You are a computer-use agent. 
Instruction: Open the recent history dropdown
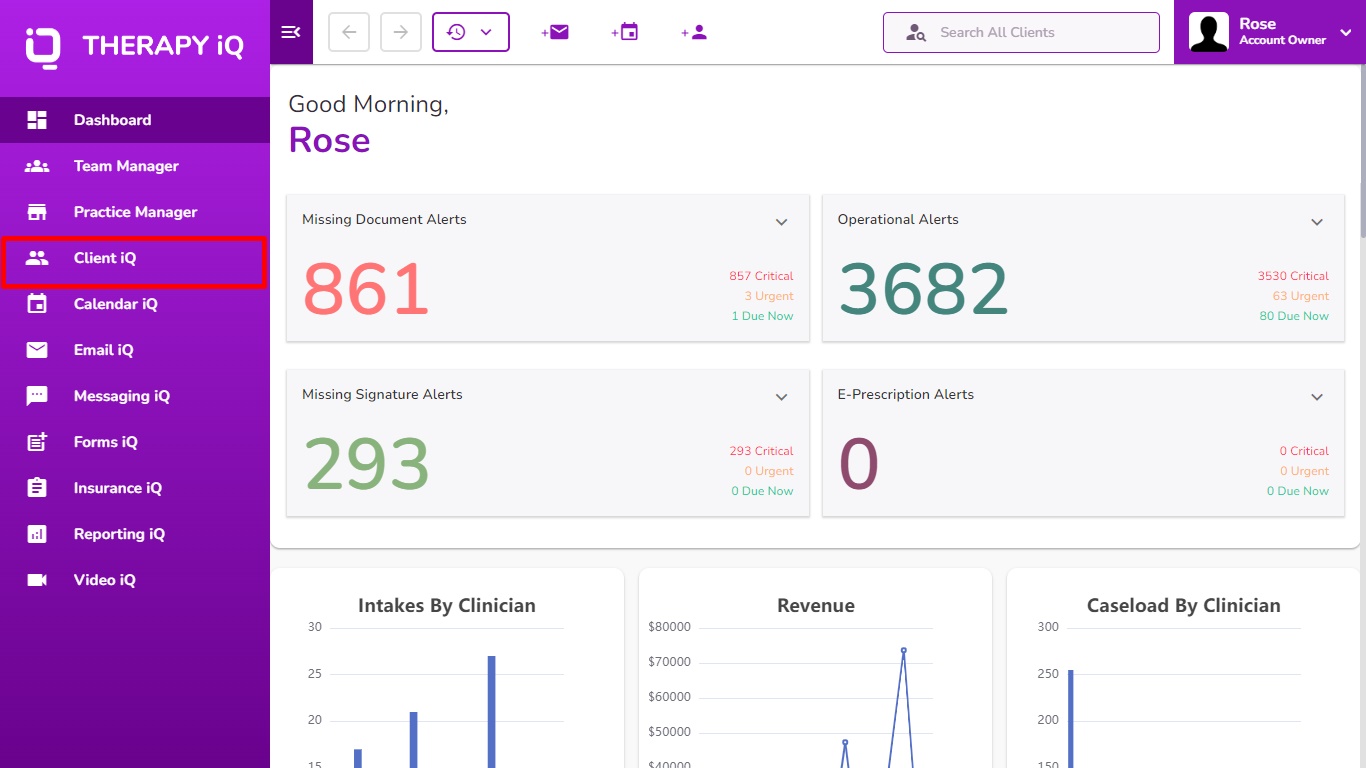pyautogui.click(x=471, y=32)
